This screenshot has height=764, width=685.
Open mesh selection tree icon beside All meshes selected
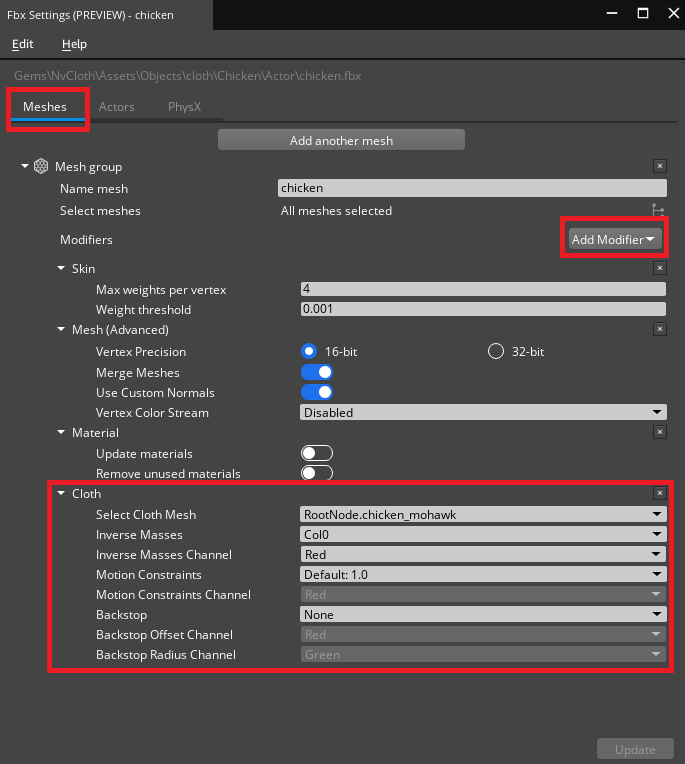pyautogui.click(x=657, y=211)
